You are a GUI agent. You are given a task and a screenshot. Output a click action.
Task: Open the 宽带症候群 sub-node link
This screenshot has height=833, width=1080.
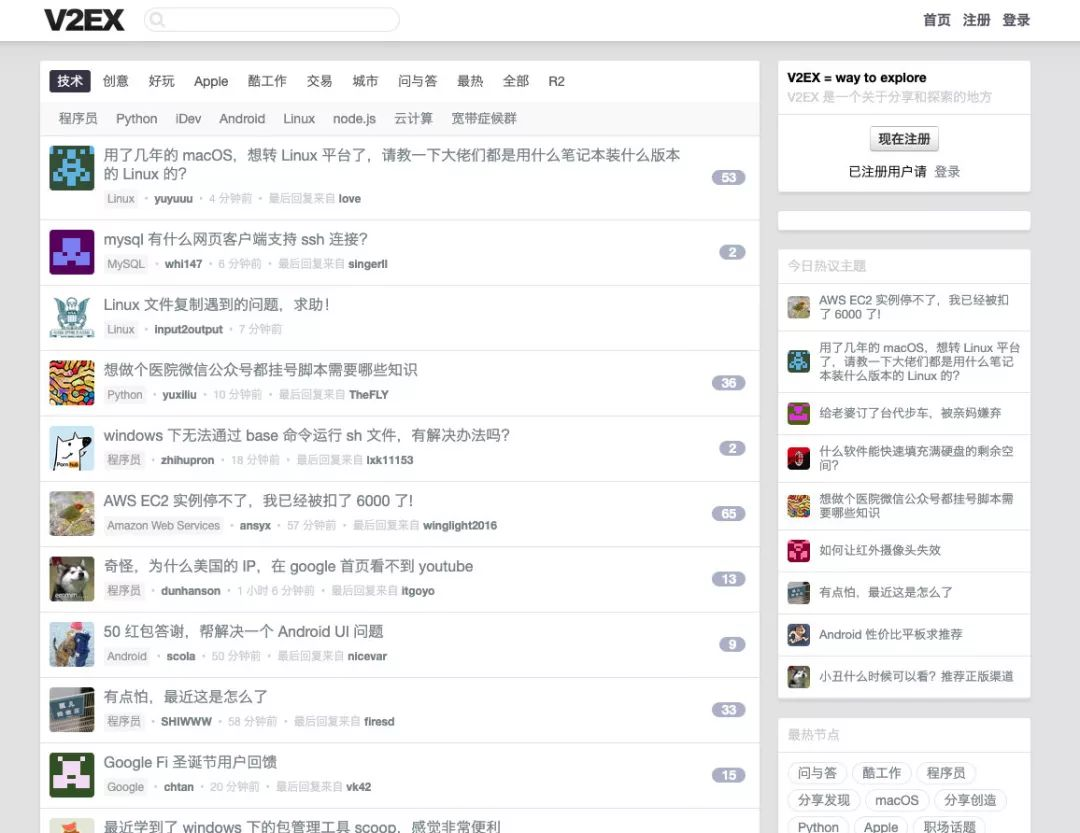click(x=484, y=119)
